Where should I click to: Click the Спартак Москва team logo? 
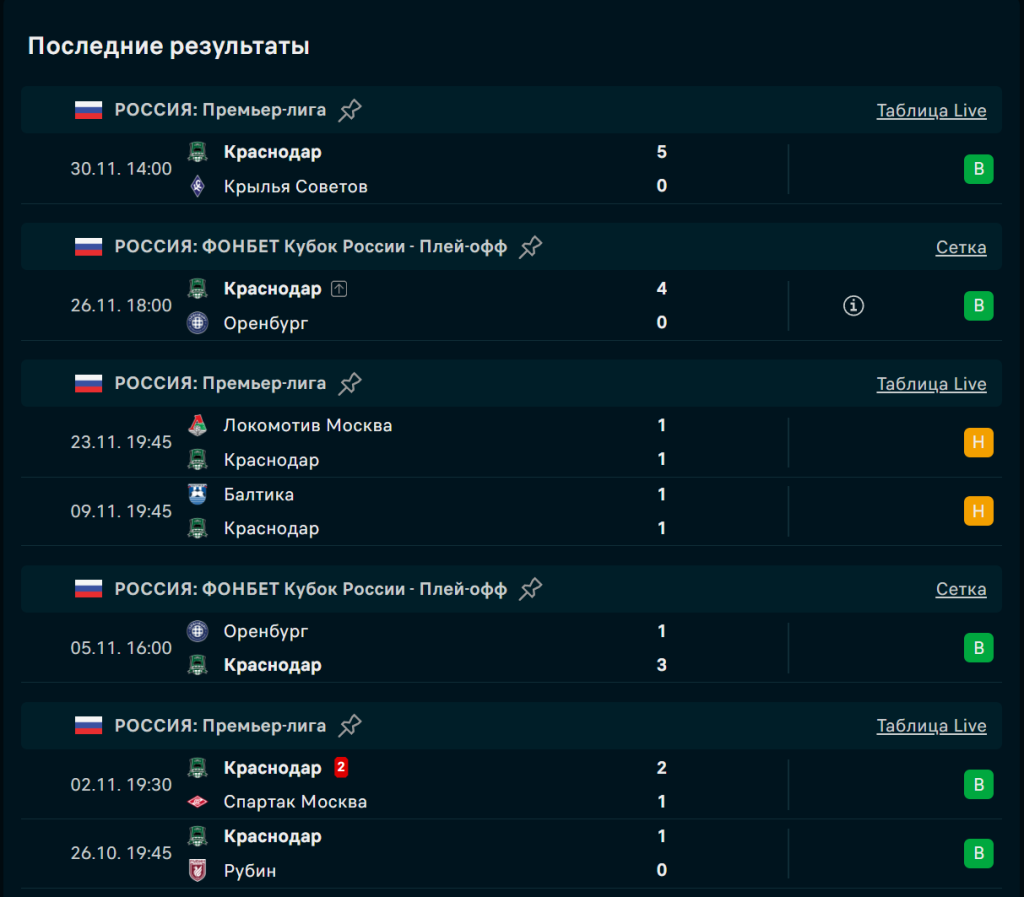point(198,802)
